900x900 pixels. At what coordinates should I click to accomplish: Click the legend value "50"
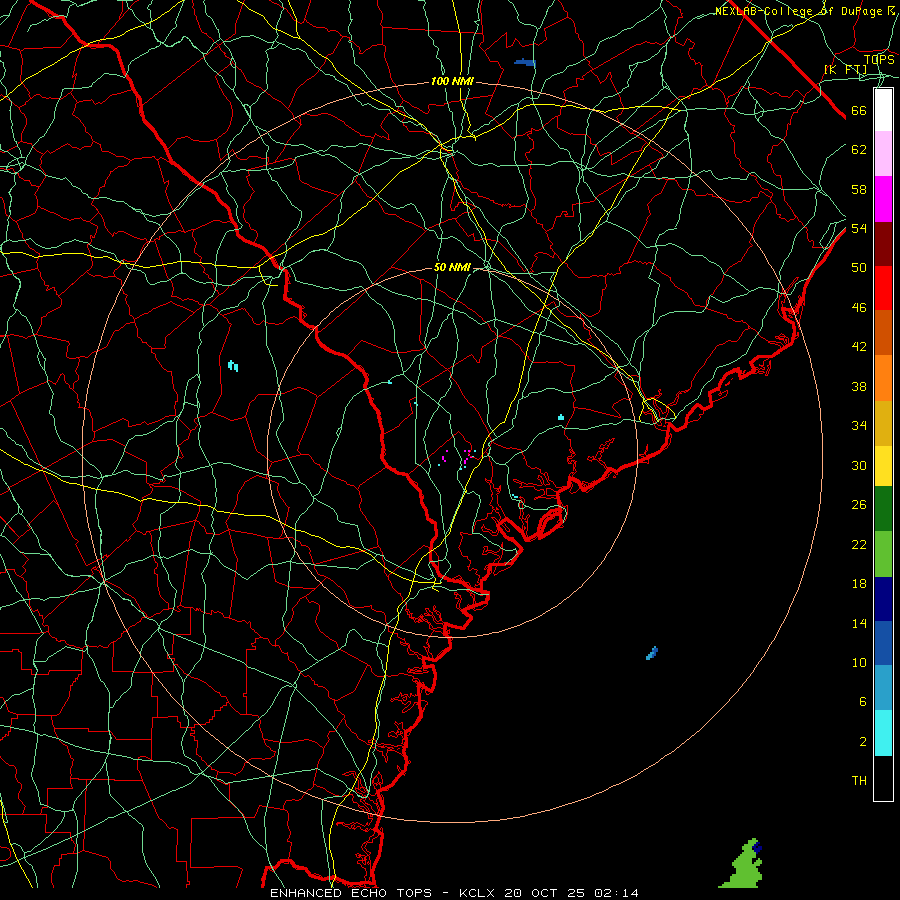coord(859,267)
